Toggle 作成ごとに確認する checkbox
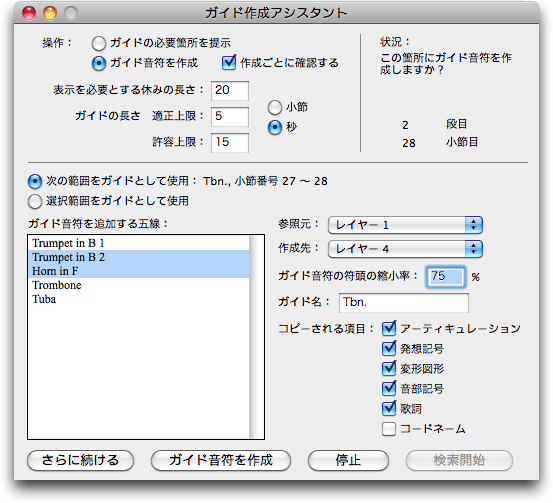 tap(229, 63)
